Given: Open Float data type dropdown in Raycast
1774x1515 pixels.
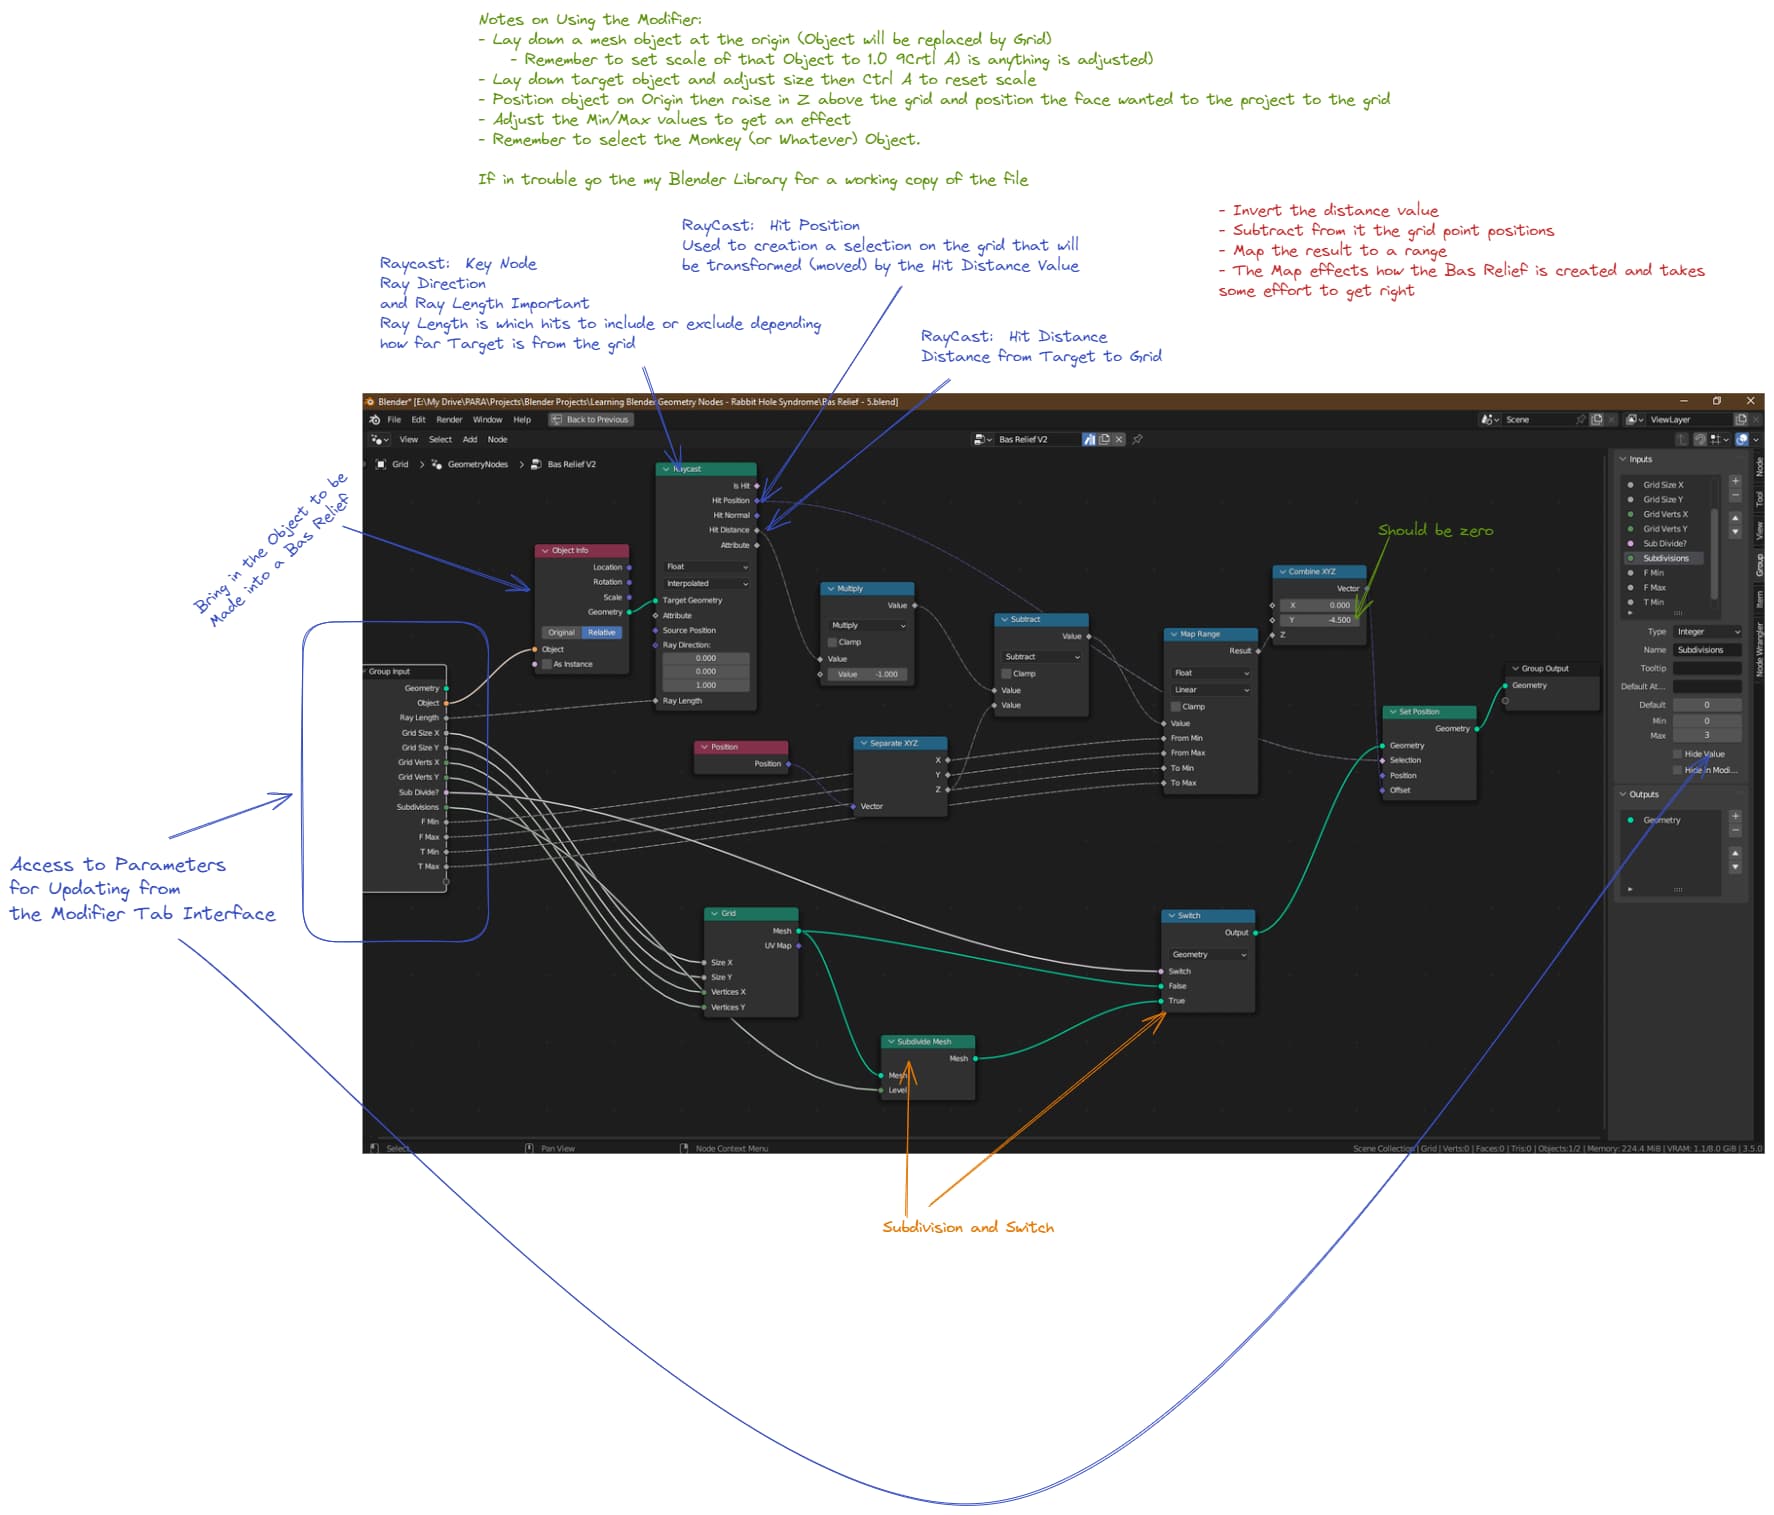Looking at the screenshot, I should (x=706, y=567).
